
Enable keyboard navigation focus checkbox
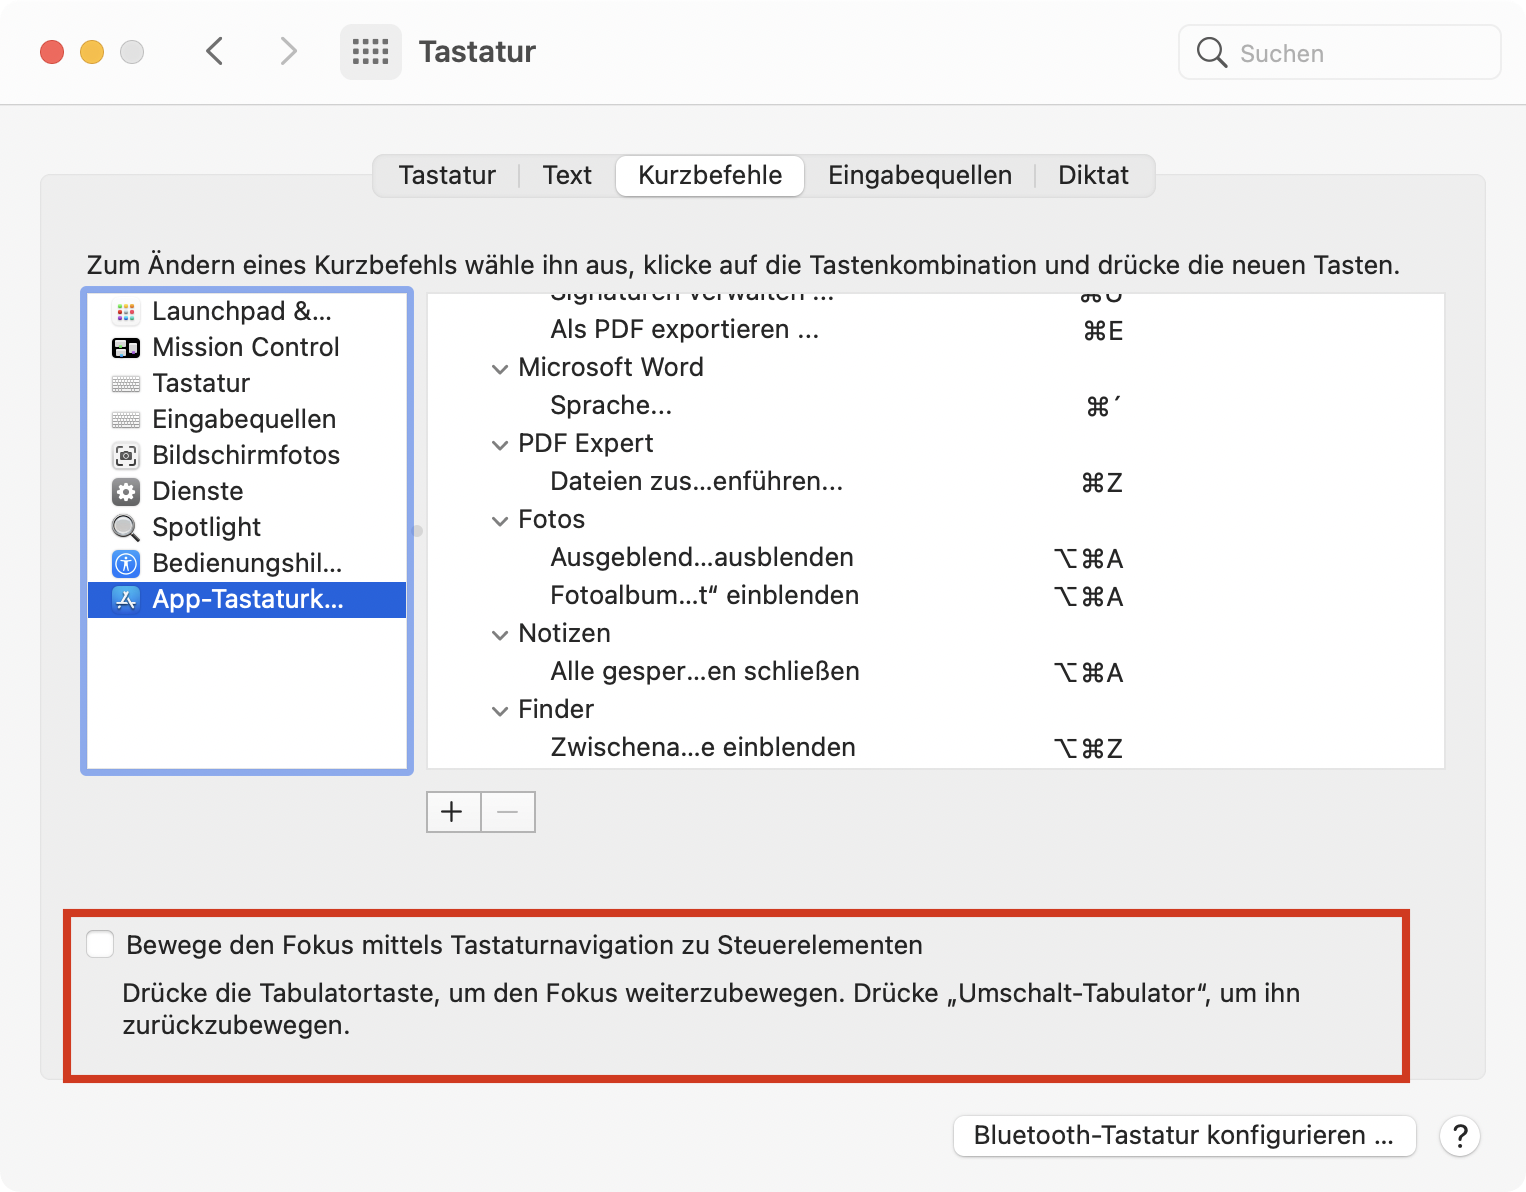[x=100, y=944]
